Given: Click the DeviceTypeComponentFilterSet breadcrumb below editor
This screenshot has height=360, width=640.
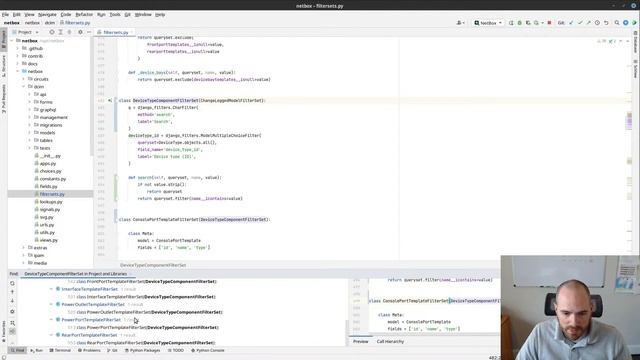Looking at the screenshot, I should tap(153, 265).
